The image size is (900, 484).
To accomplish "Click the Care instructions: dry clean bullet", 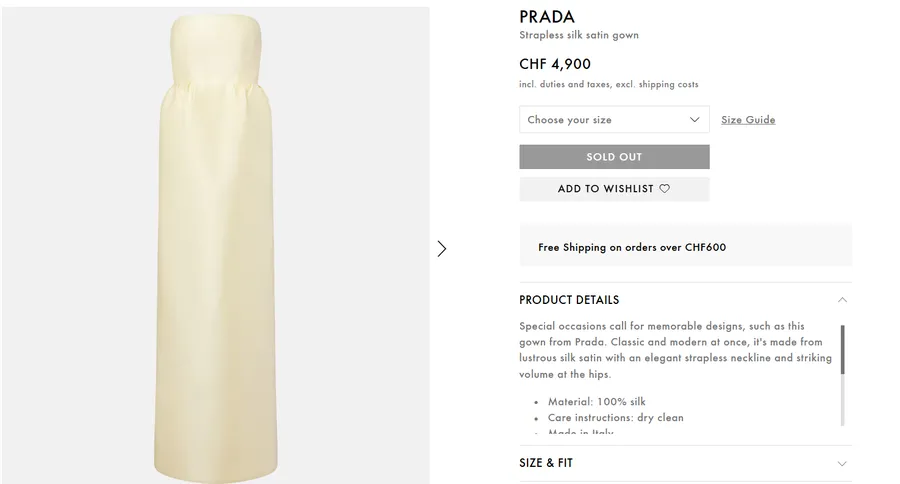I will 615,418.
